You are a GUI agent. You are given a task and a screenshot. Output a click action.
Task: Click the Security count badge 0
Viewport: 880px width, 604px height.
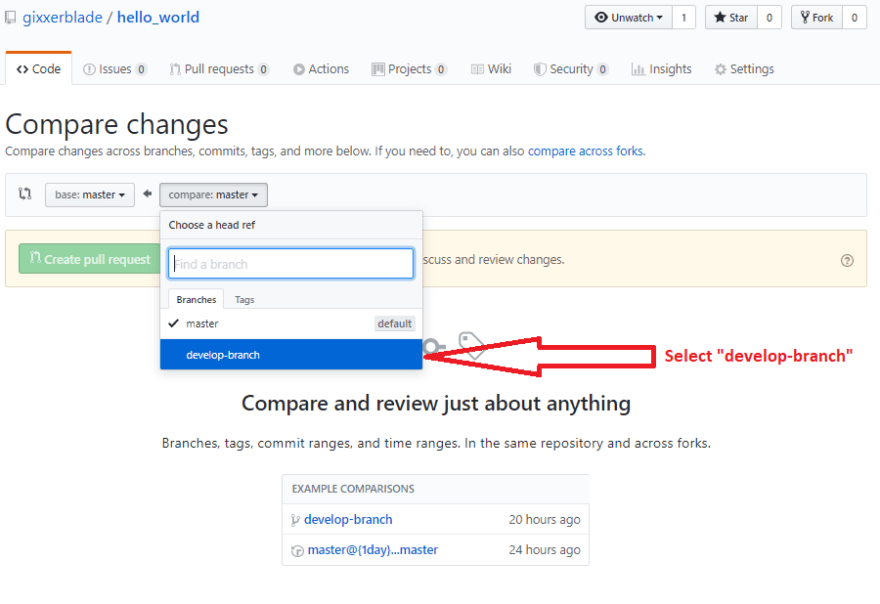(603, 70)
